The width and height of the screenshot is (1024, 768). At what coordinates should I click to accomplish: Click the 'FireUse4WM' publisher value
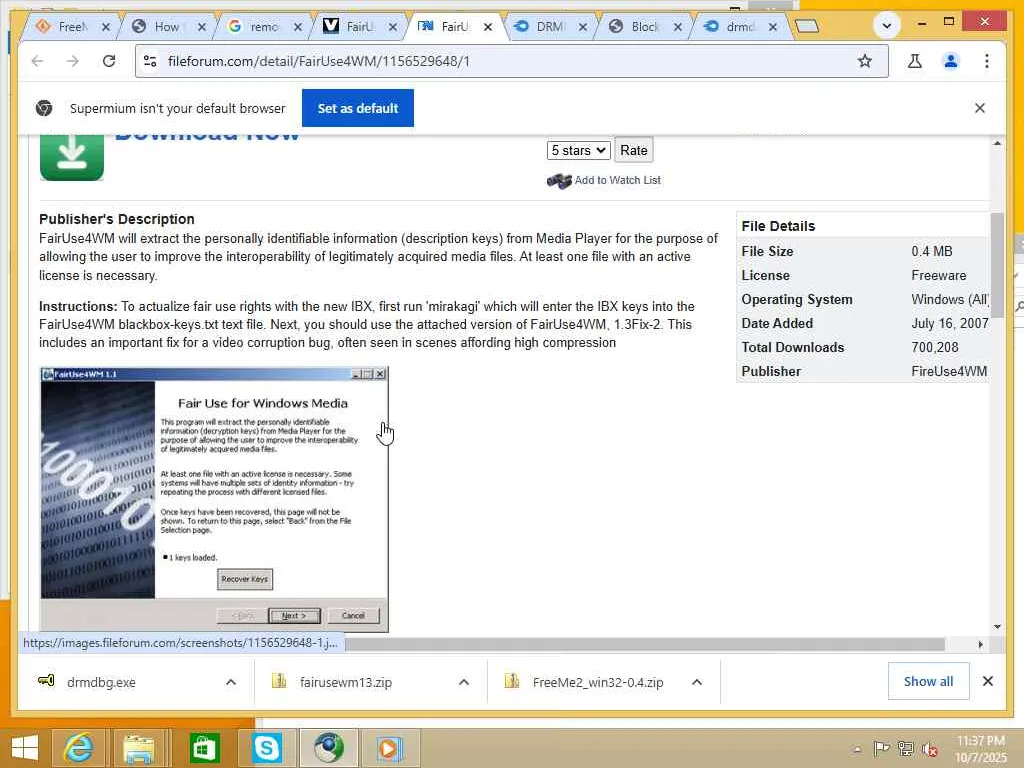pyautogui.click(x=949, y=372)
